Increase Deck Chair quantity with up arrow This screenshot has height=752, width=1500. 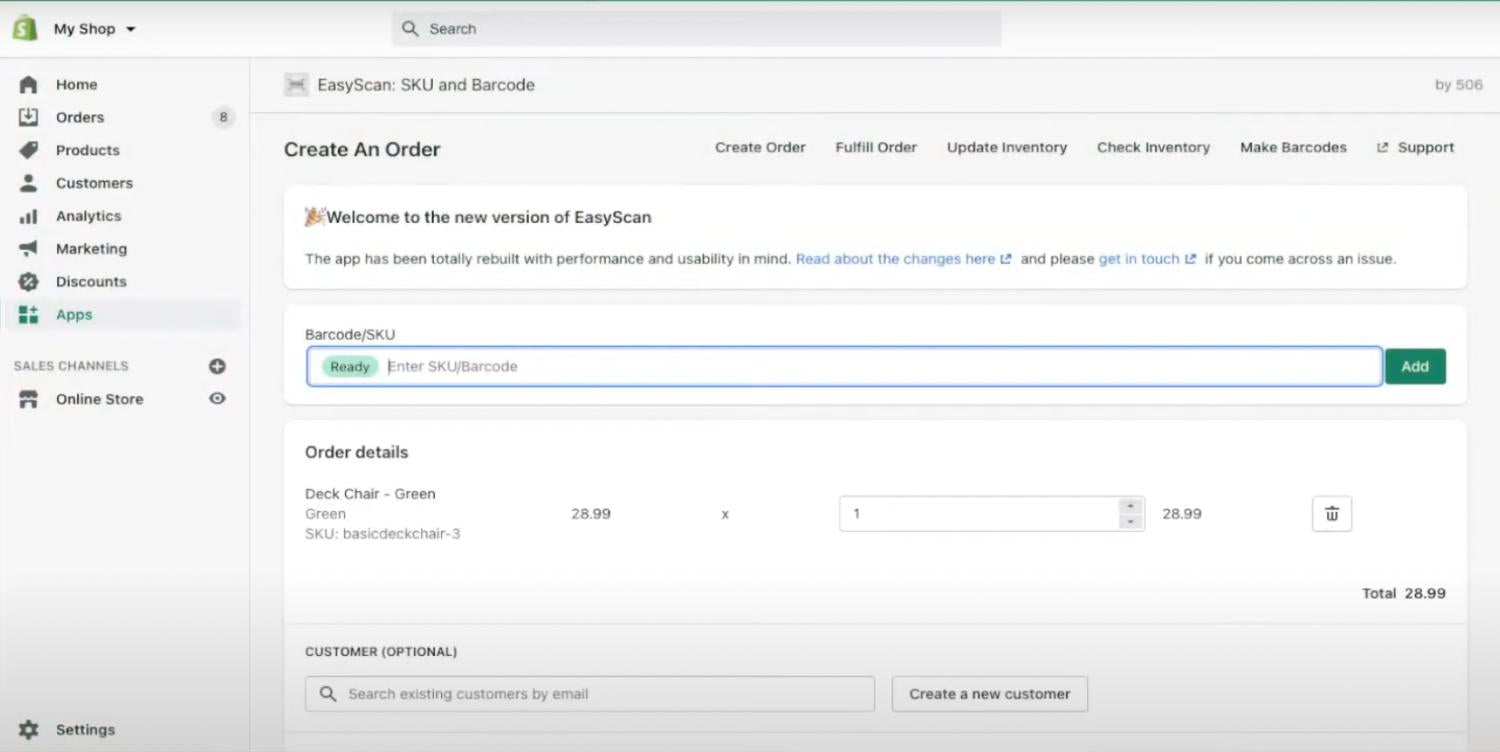(1130, 506)
